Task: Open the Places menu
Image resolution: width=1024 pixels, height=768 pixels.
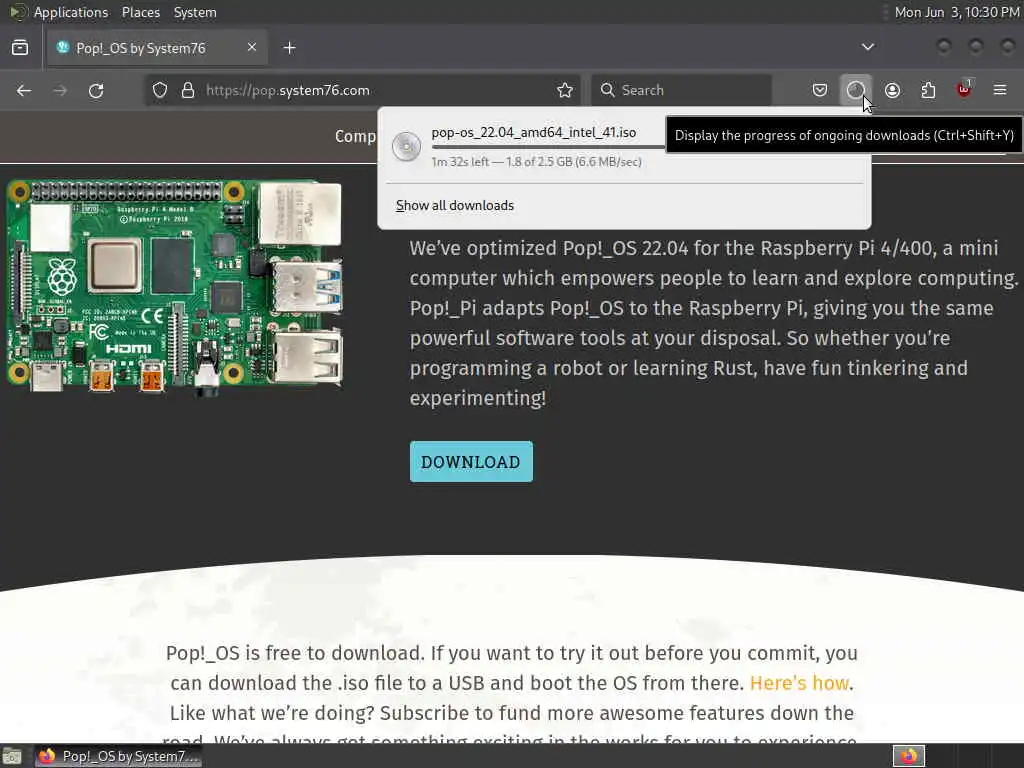Action: pos(140,12)
